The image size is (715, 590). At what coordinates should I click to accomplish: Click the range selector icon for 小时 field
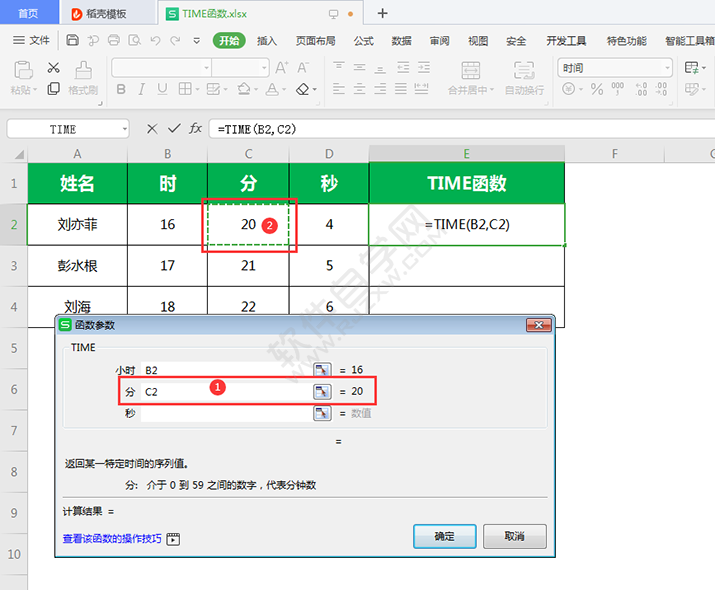[322, 370]
